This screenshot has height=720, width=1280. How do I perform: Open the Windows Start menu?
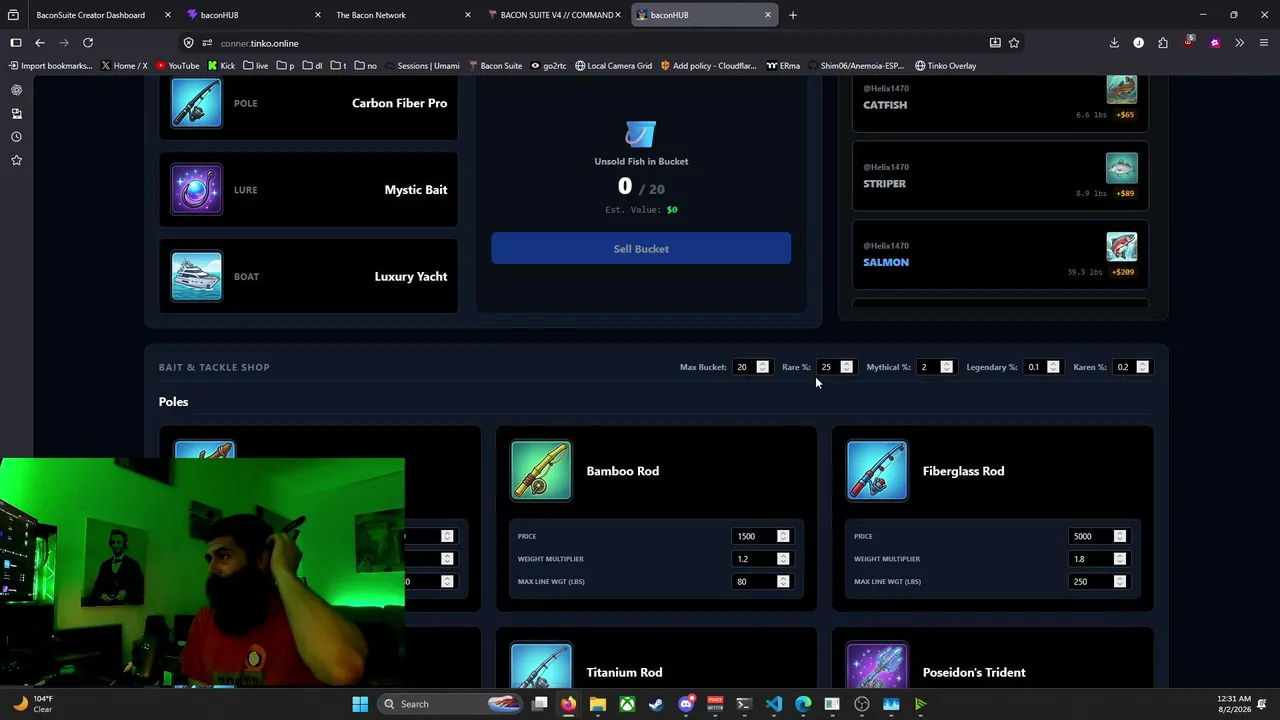[x=360, y=704]
